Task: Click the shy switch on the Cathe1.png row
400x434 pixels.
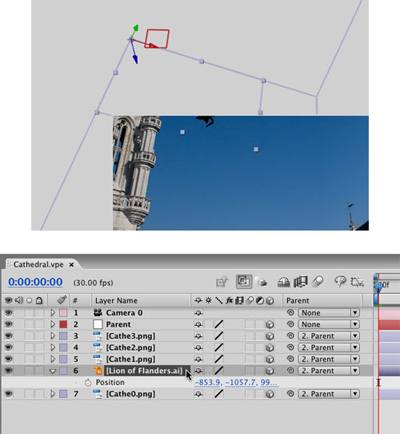Action: [198, 359]
